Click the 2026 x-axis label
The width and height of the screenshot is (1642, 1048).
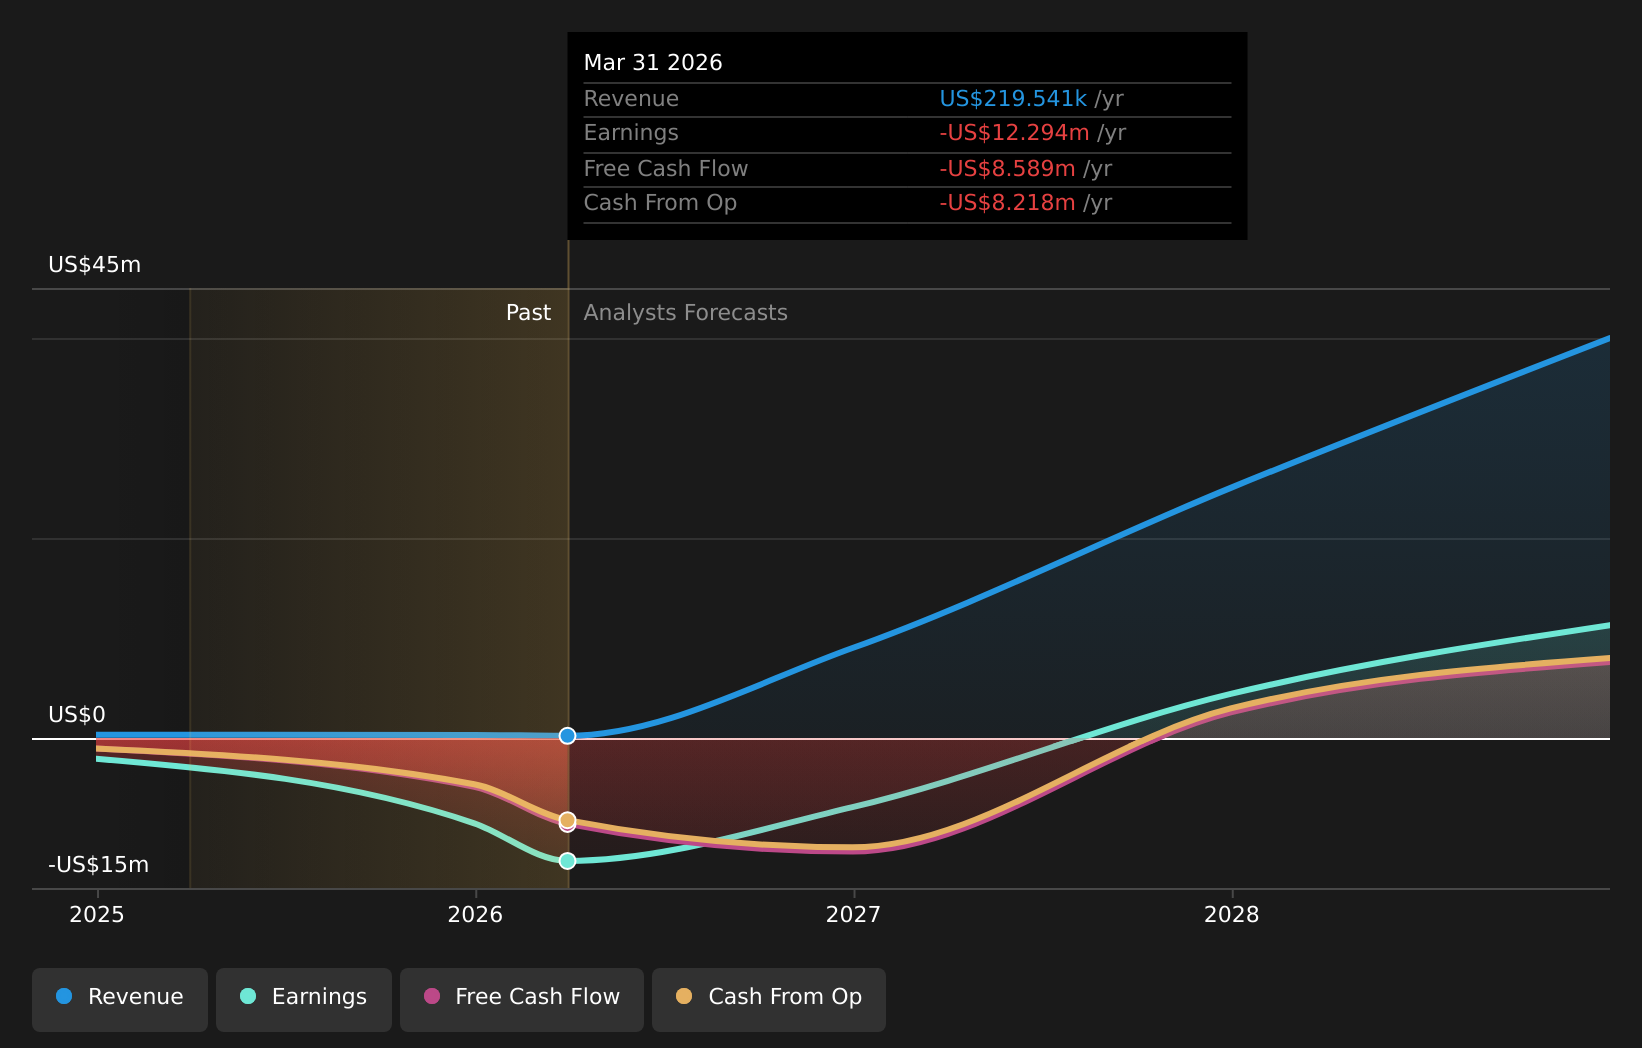tap(475, 915)
